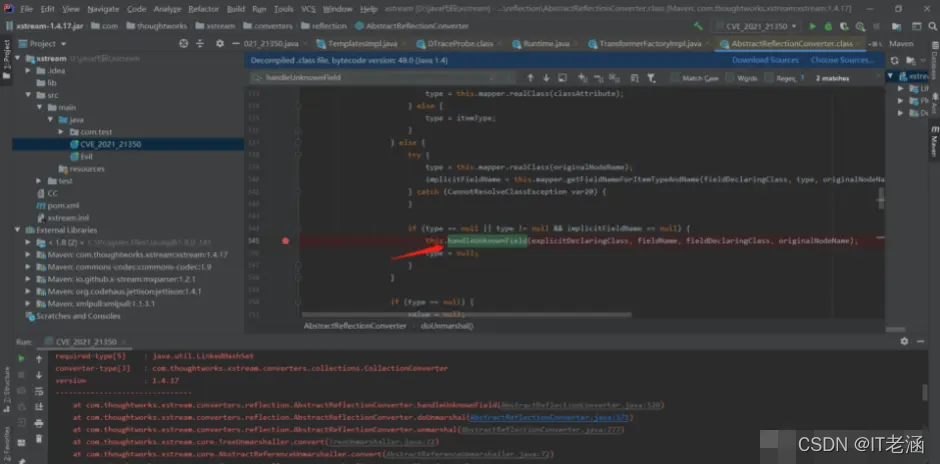Click the green Run button
Image resolution: width=940 pixels, height=464 pixels.
coord(812,26)
